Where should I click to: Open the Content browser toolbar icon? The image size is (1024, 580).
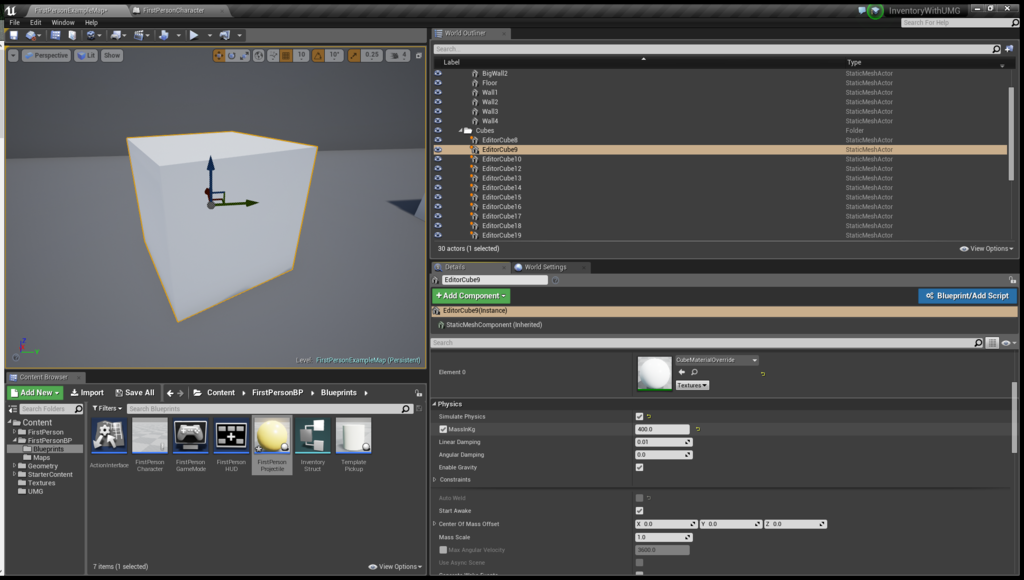pyautogui.click(x=56, y=35)
